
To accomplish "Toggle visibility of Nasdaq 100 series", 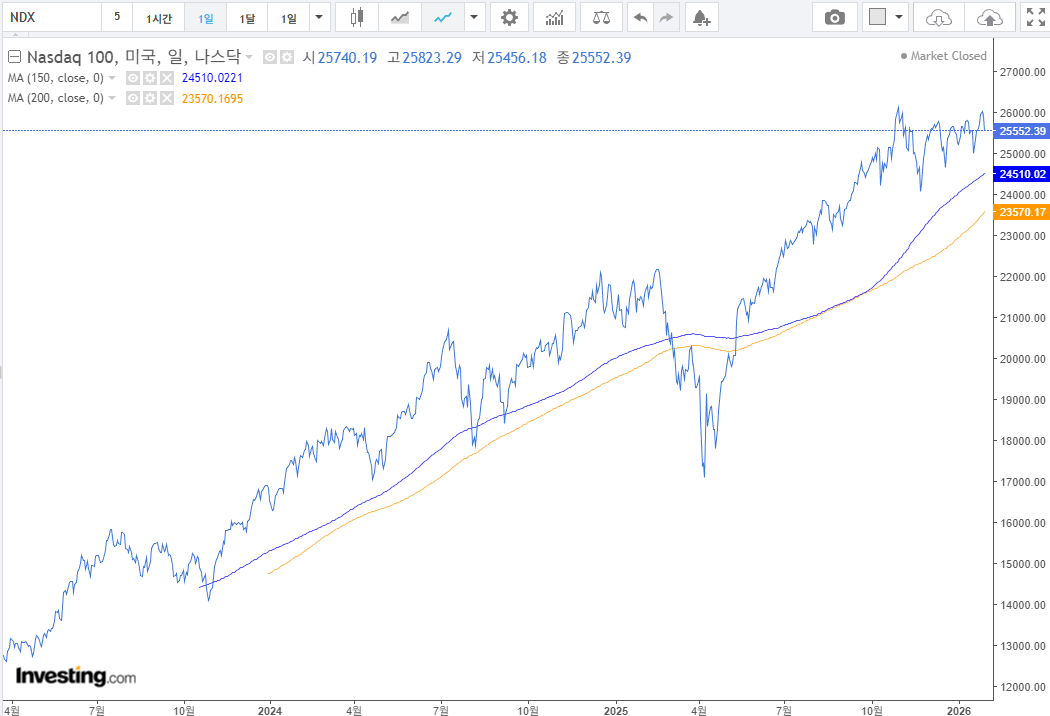I will coord(270,58).
